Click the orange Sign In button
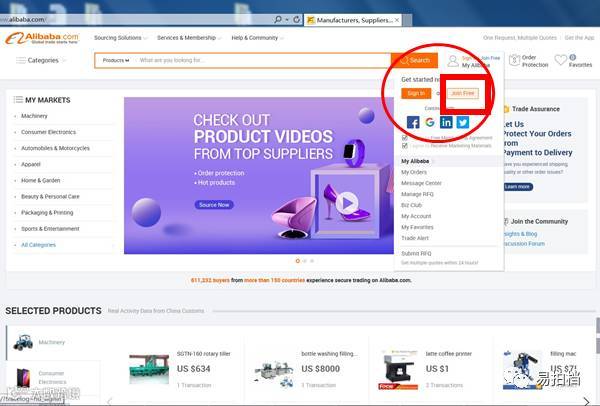The height and width of the screenshot is (406, 600). (416, 93)
